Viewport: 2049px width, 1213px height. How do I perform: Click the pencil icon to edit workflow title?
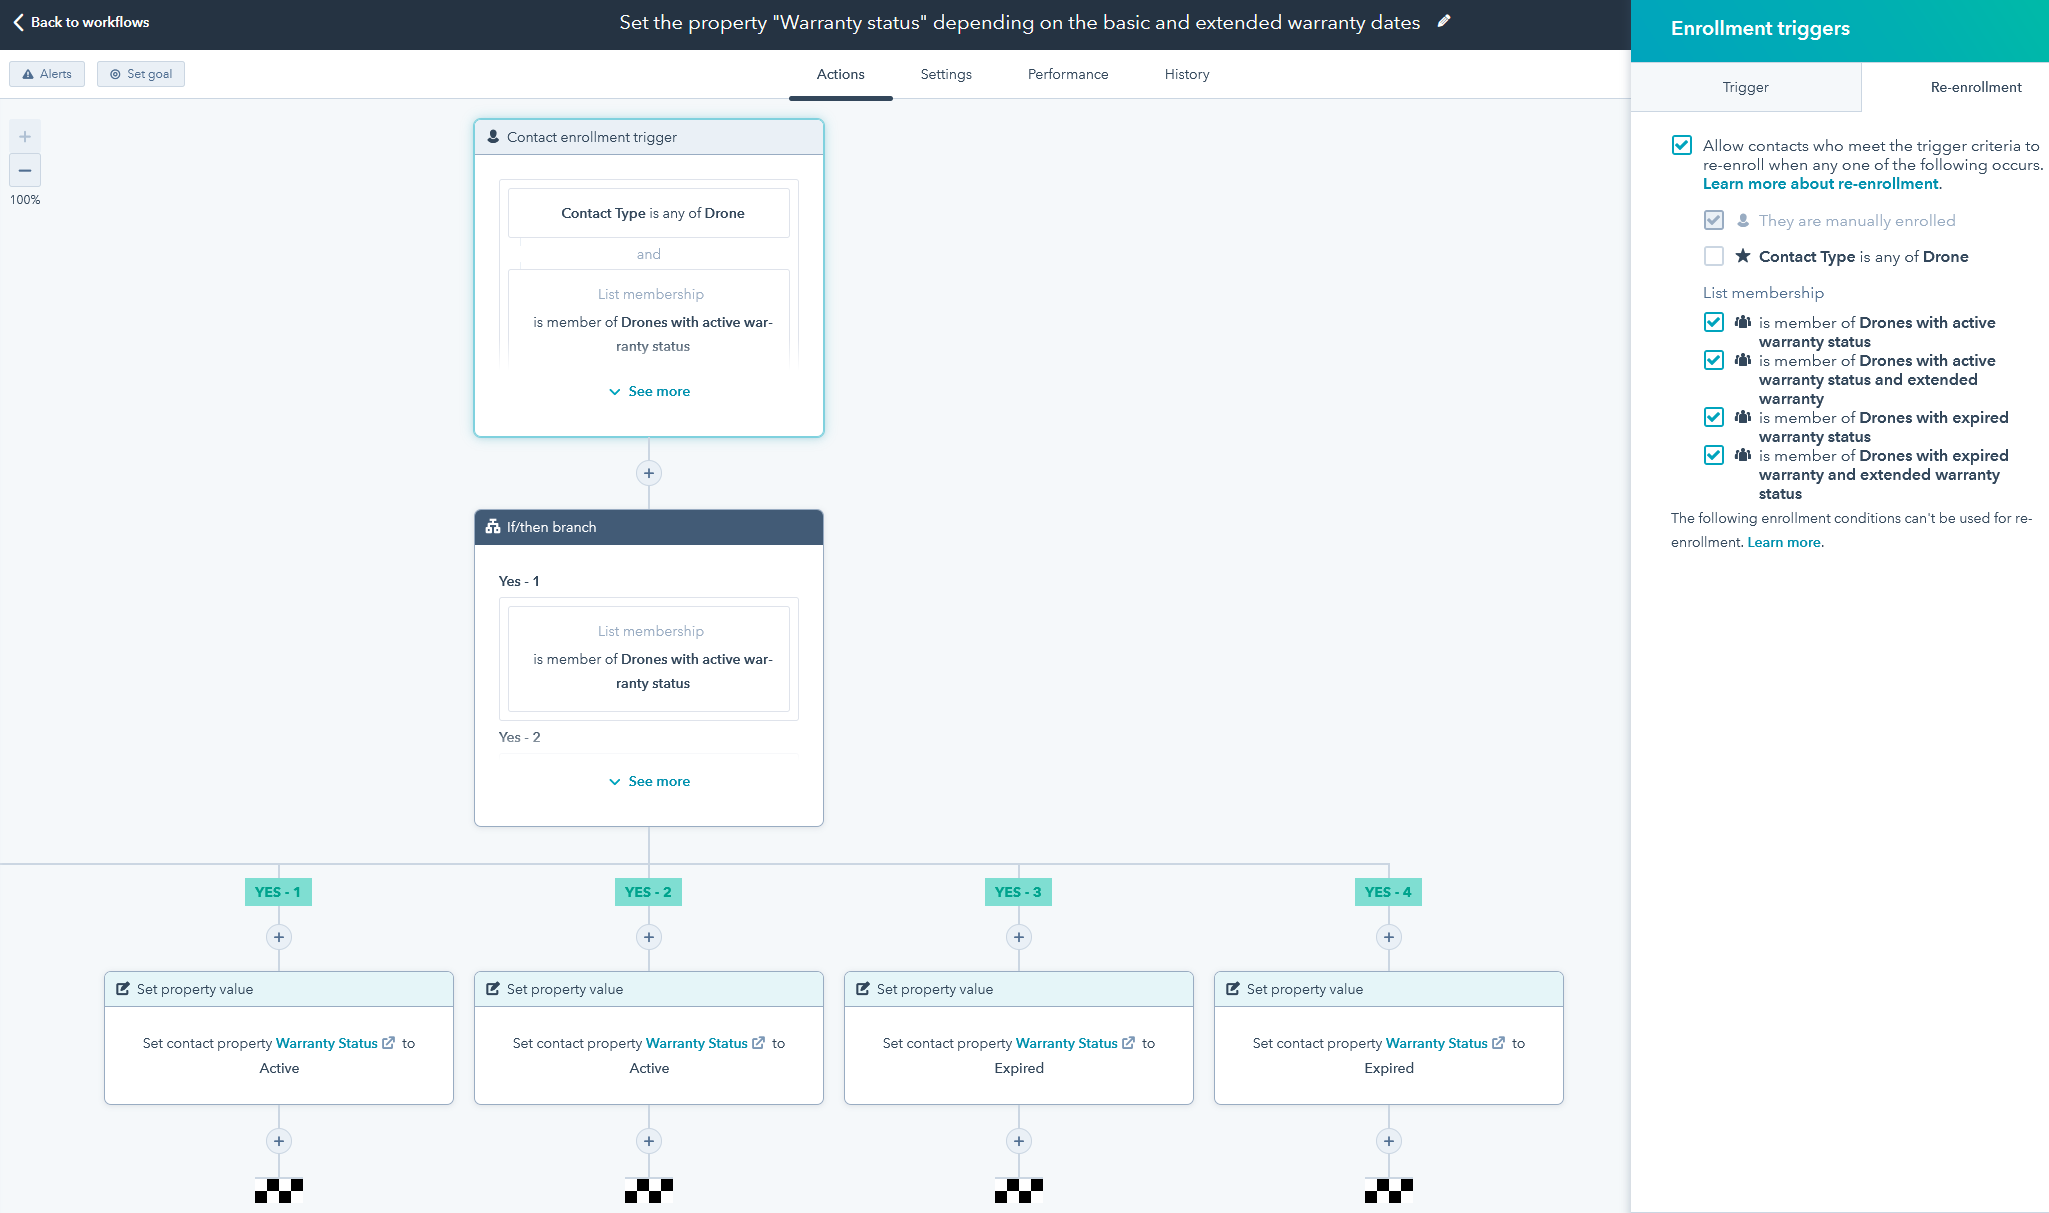(1444, 21)
